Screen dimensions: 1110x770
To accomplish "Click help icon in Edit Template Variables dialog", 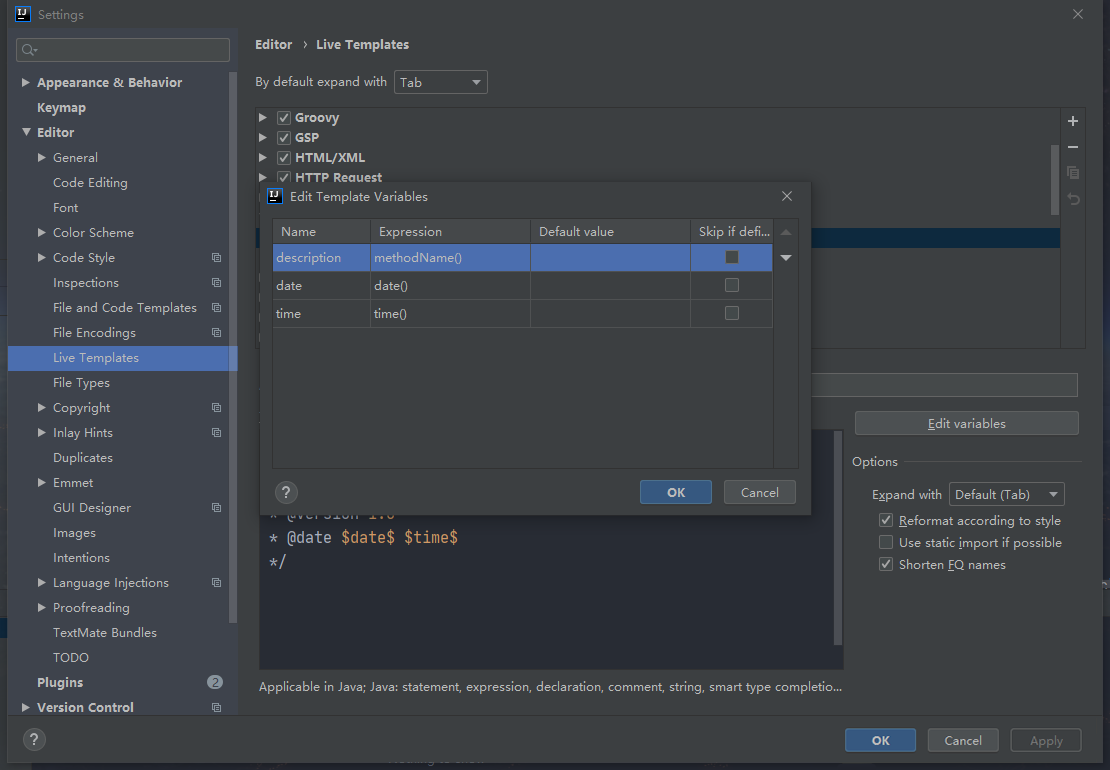I will (x=286, y=492).
